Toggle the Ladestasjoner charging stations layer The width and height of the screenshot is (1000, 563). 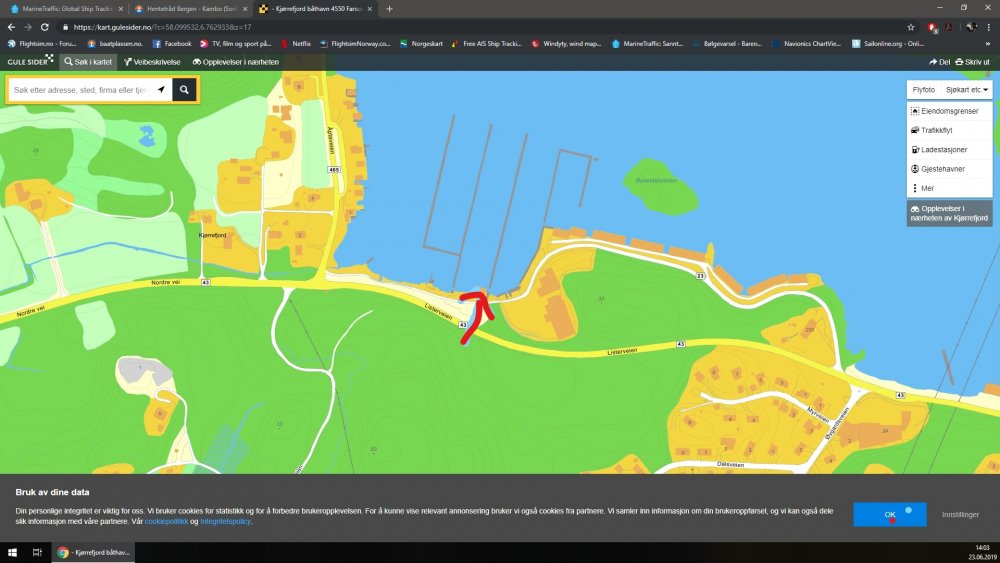coord(950,150)
